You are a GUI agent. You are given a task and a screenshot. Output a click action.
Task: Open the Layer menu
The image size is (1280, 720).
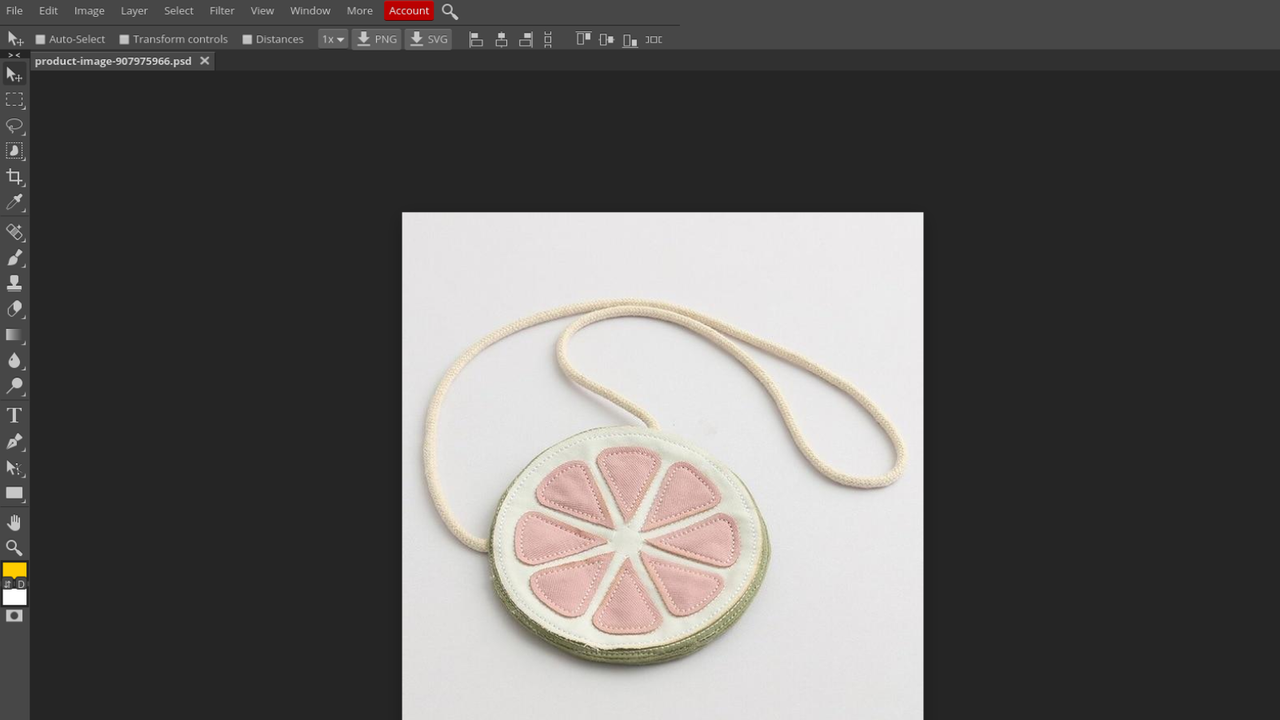[x=133, y=10]
